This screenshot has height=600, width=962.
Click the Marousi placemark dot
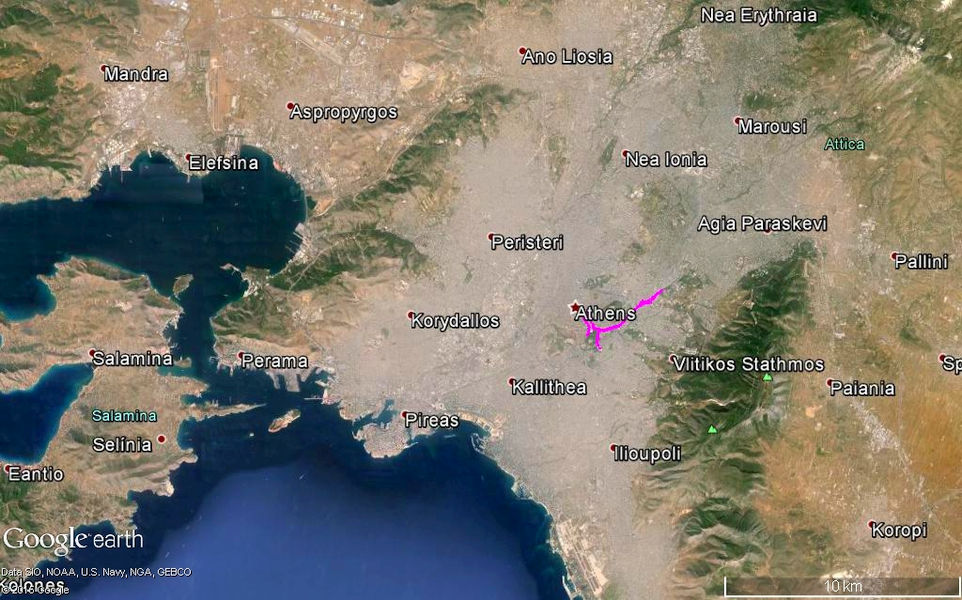pos(738,120)
